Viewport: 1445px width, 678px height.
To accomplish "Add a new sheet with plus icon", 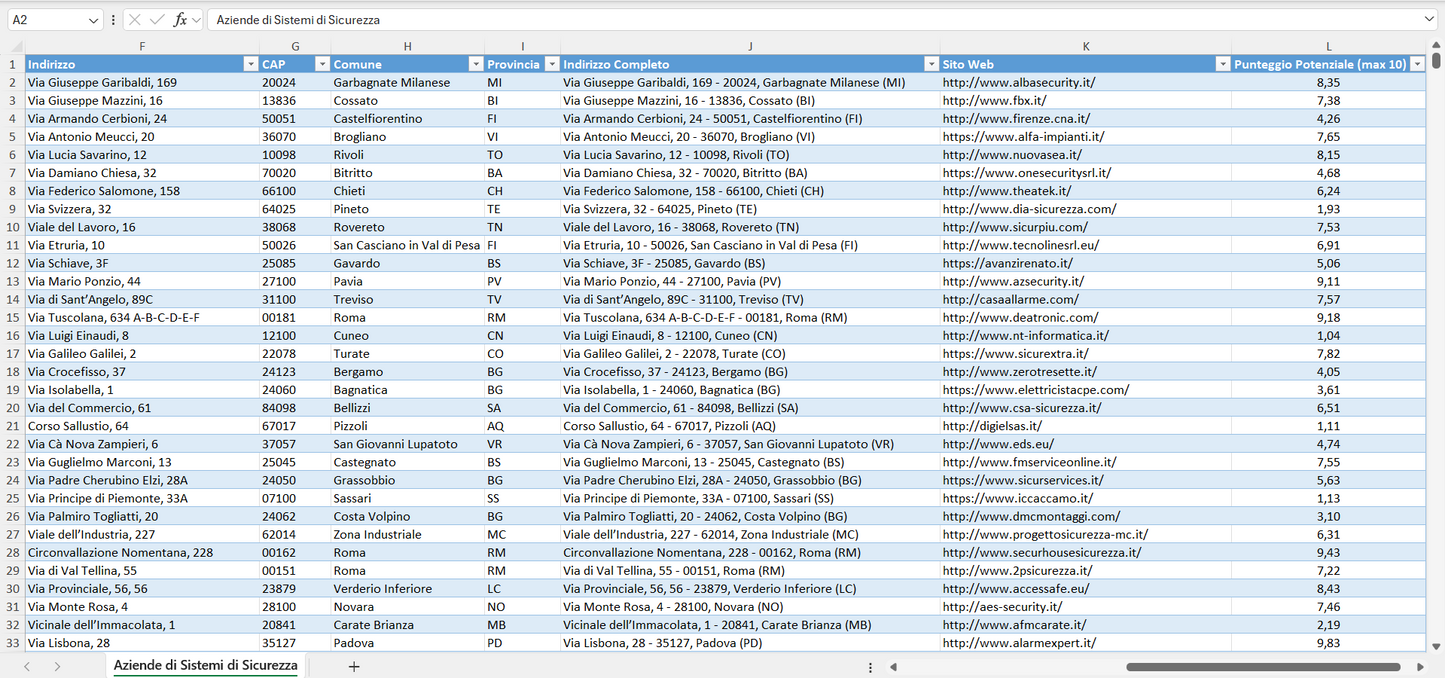I will click(353, 666).
